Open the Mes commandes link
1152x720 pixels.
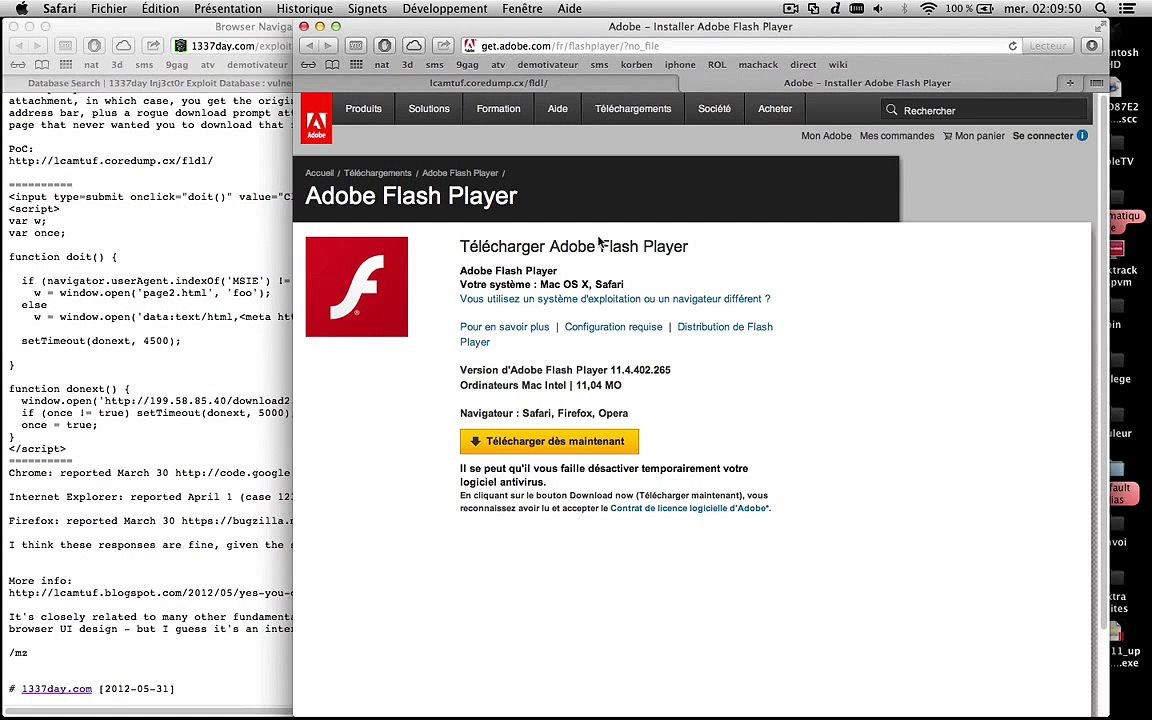pyautogui.click(x=897, y=136)
